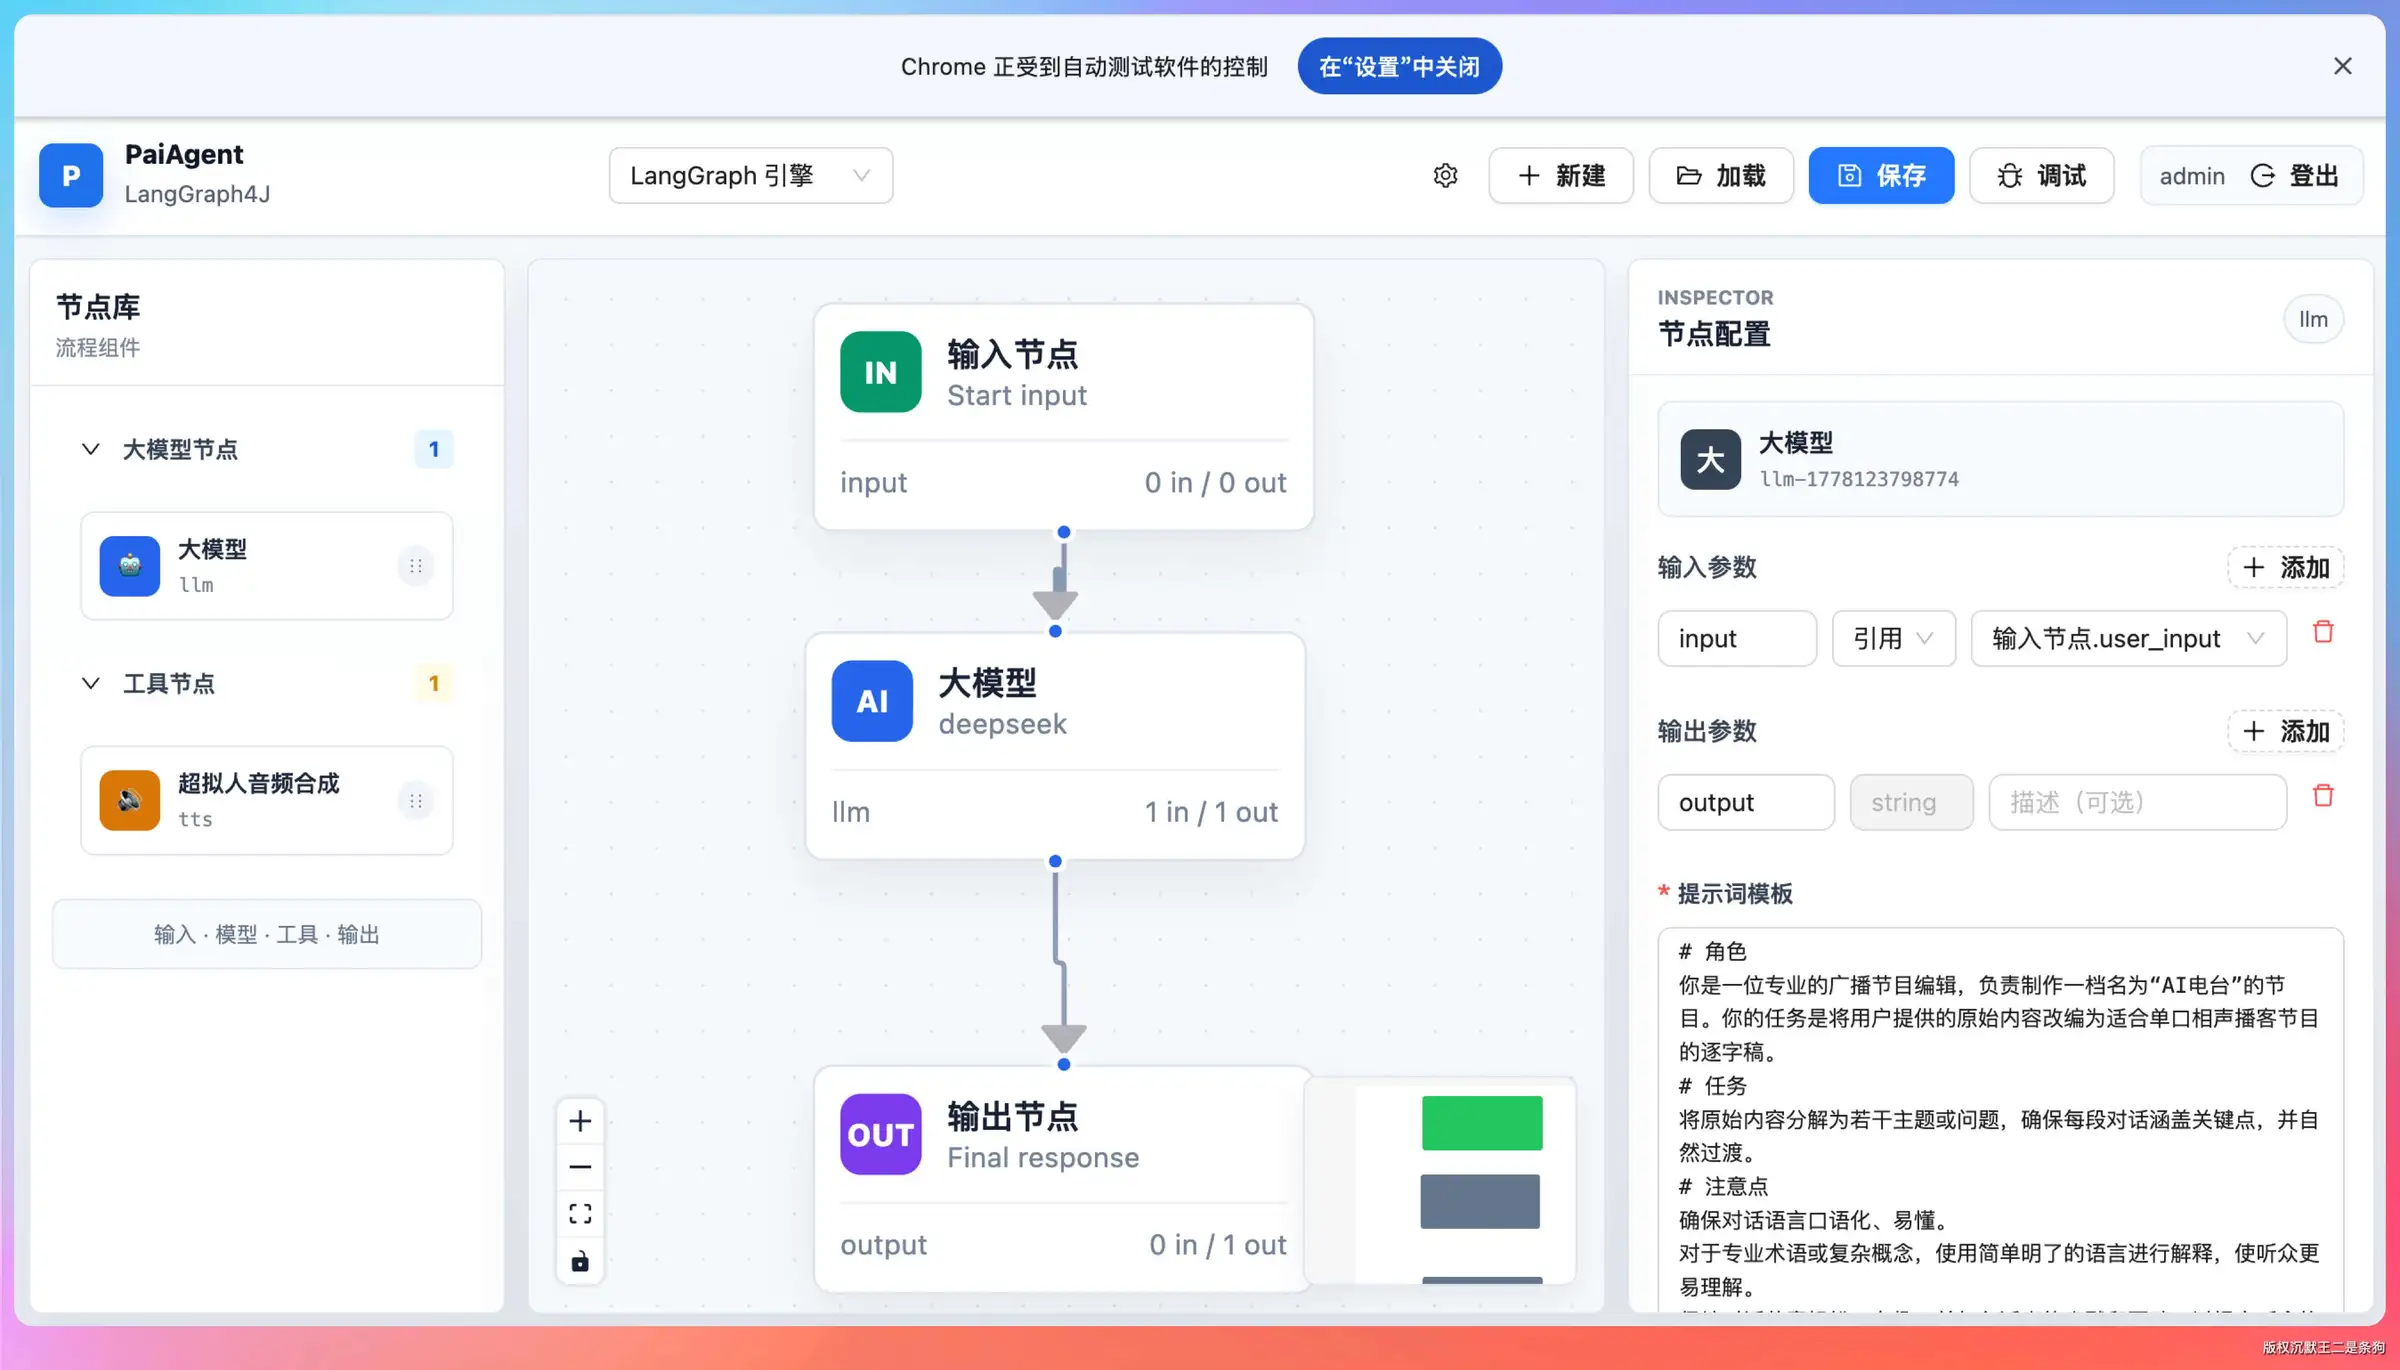Open the settings gear icon
The height and width of the screenshot is (1370, 2400).
tap(1445, 176)
